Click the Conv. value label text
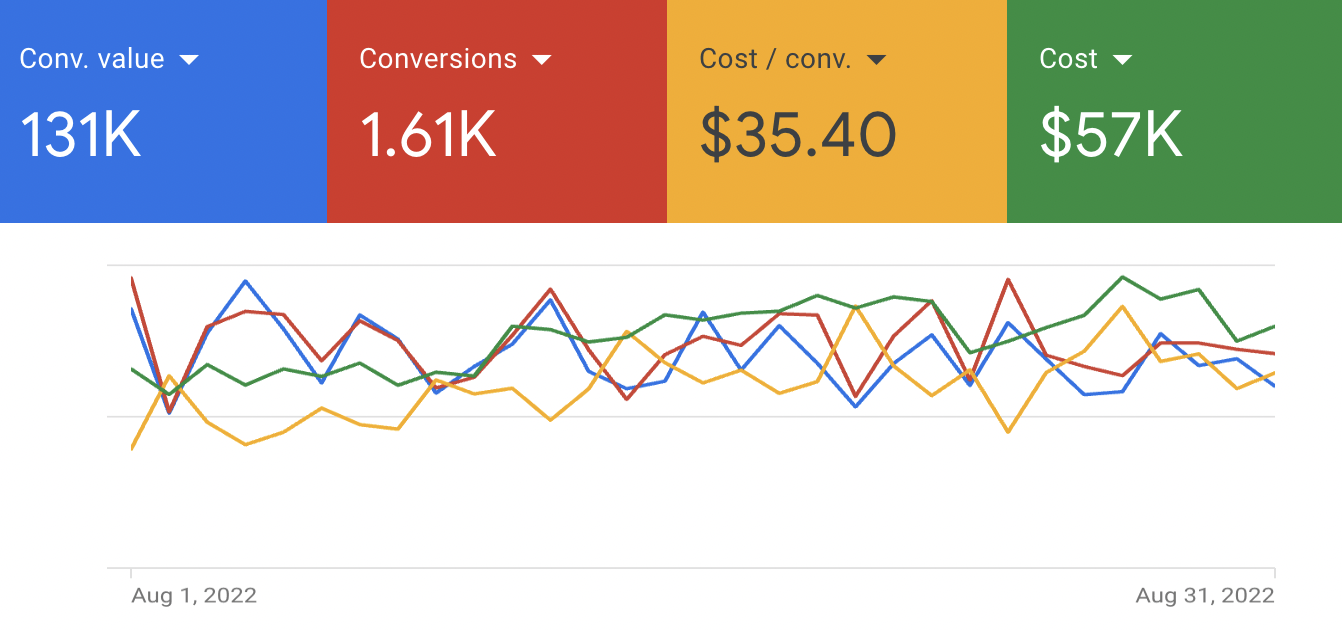The image size is (1342, 630). point(92,59)
